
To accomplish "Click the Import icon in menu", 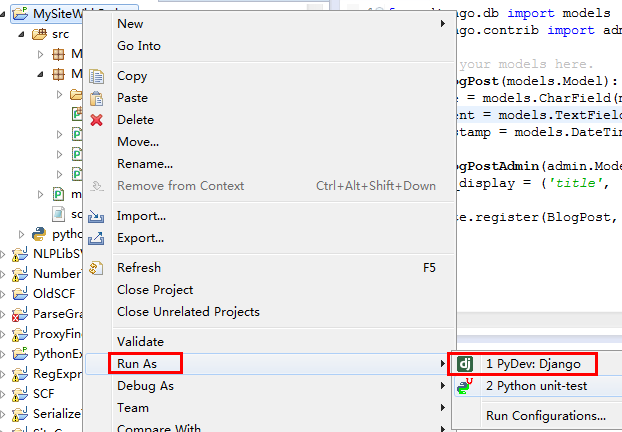I will tap(97, 216).
